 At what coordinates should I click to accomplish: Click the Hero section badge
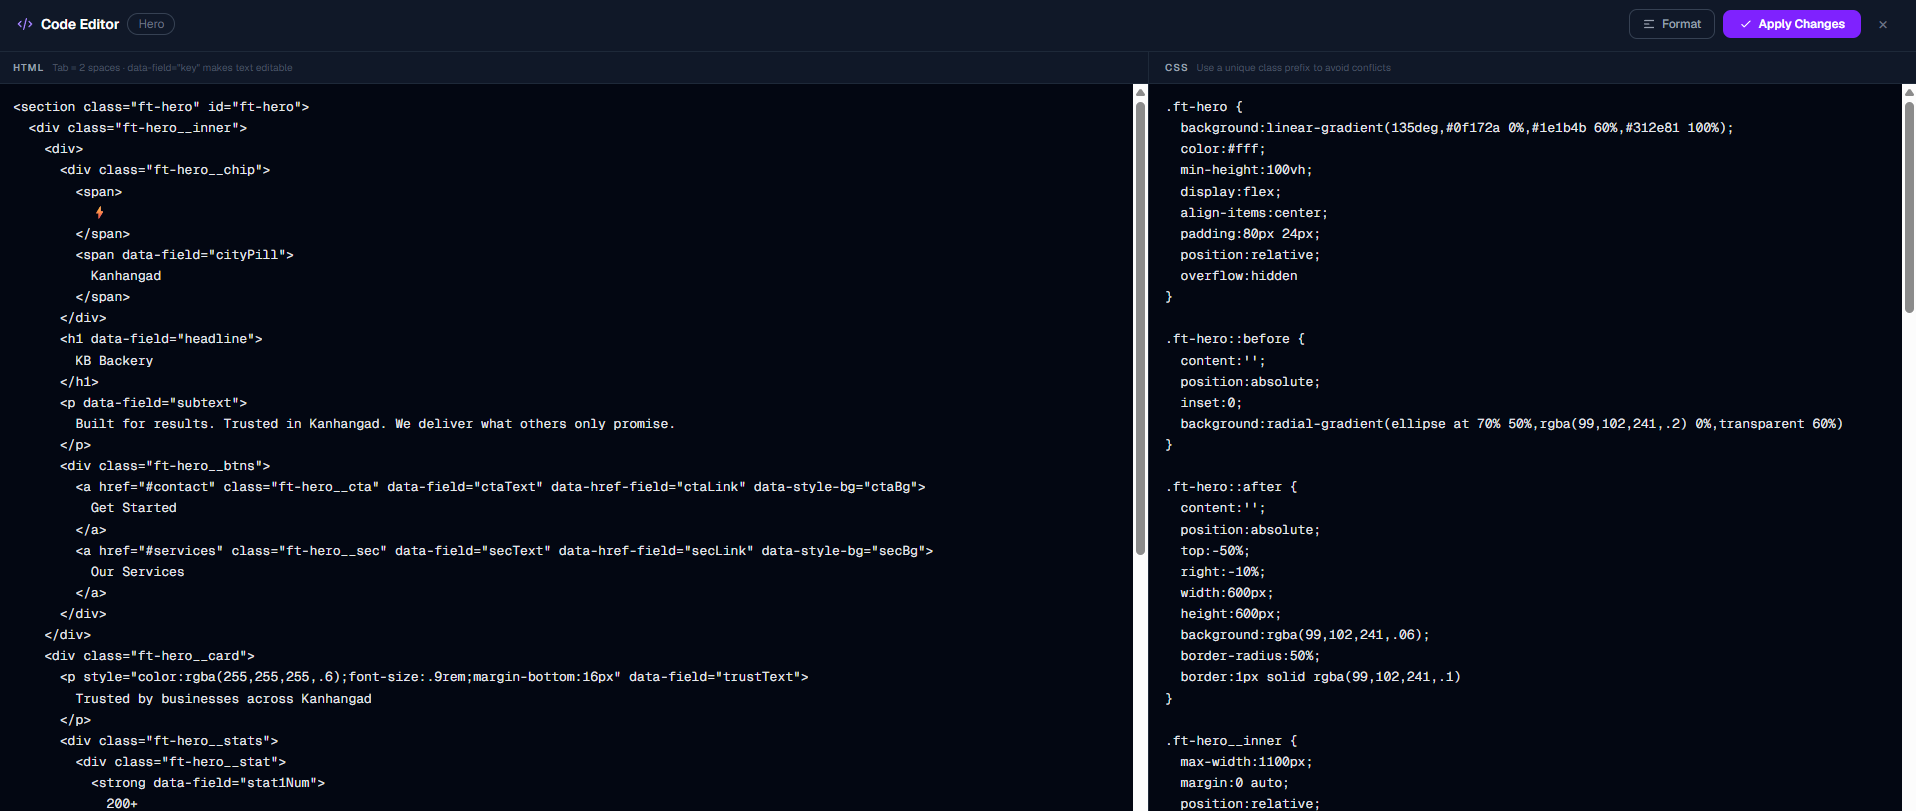[x=151, y=24]
